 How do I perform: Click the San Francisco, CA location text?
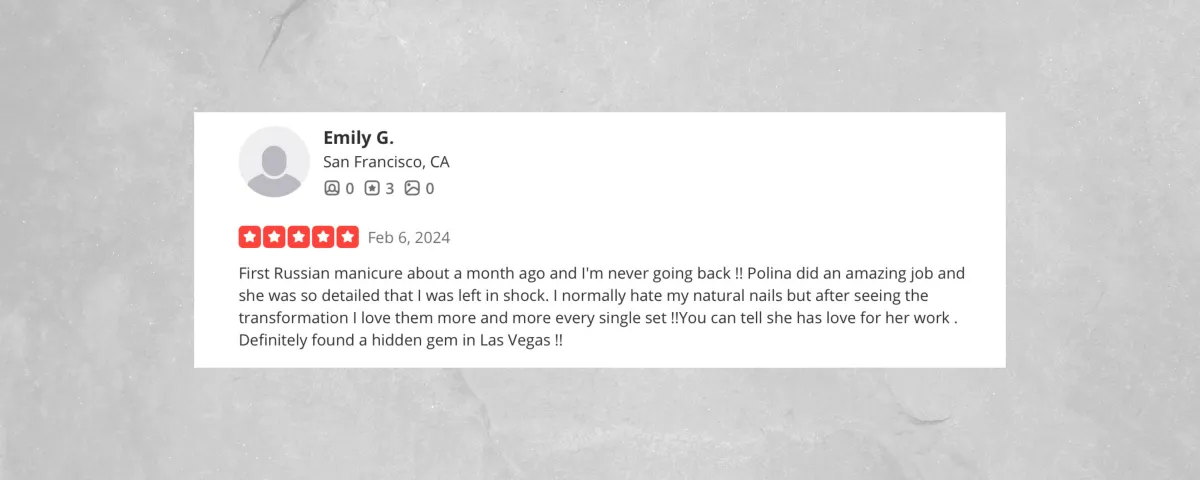pyautogui.click(x=386, y=162)
